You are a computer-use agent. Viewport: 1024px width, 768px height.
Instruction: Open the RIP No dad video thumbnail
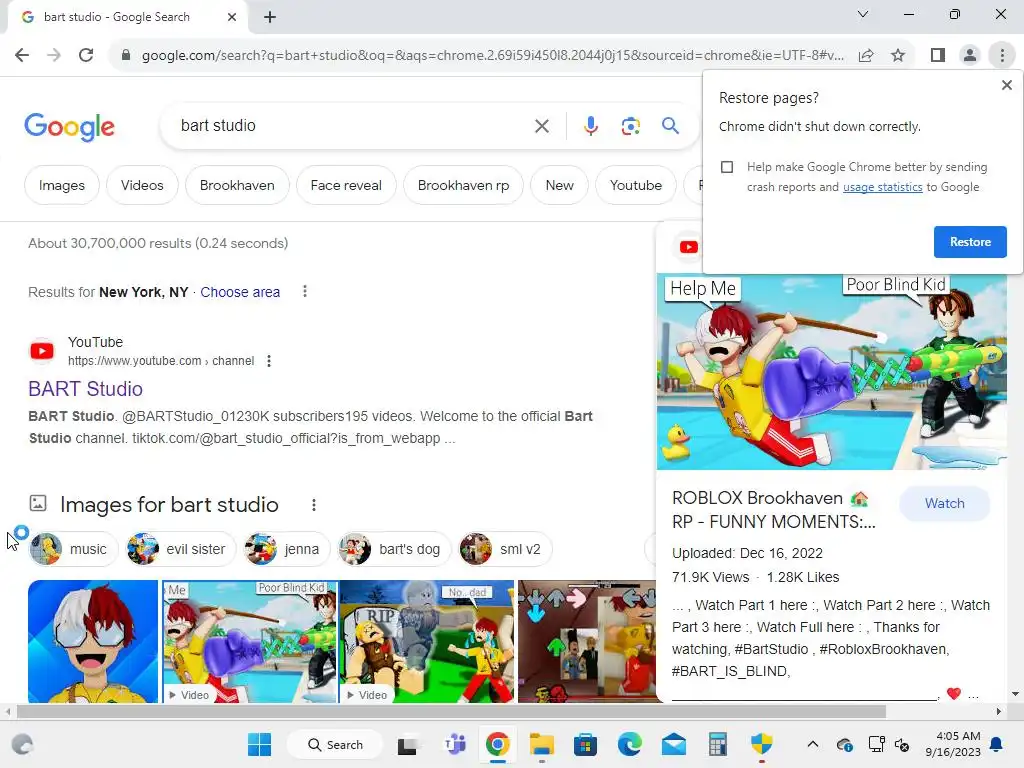[x=426, y=641]
